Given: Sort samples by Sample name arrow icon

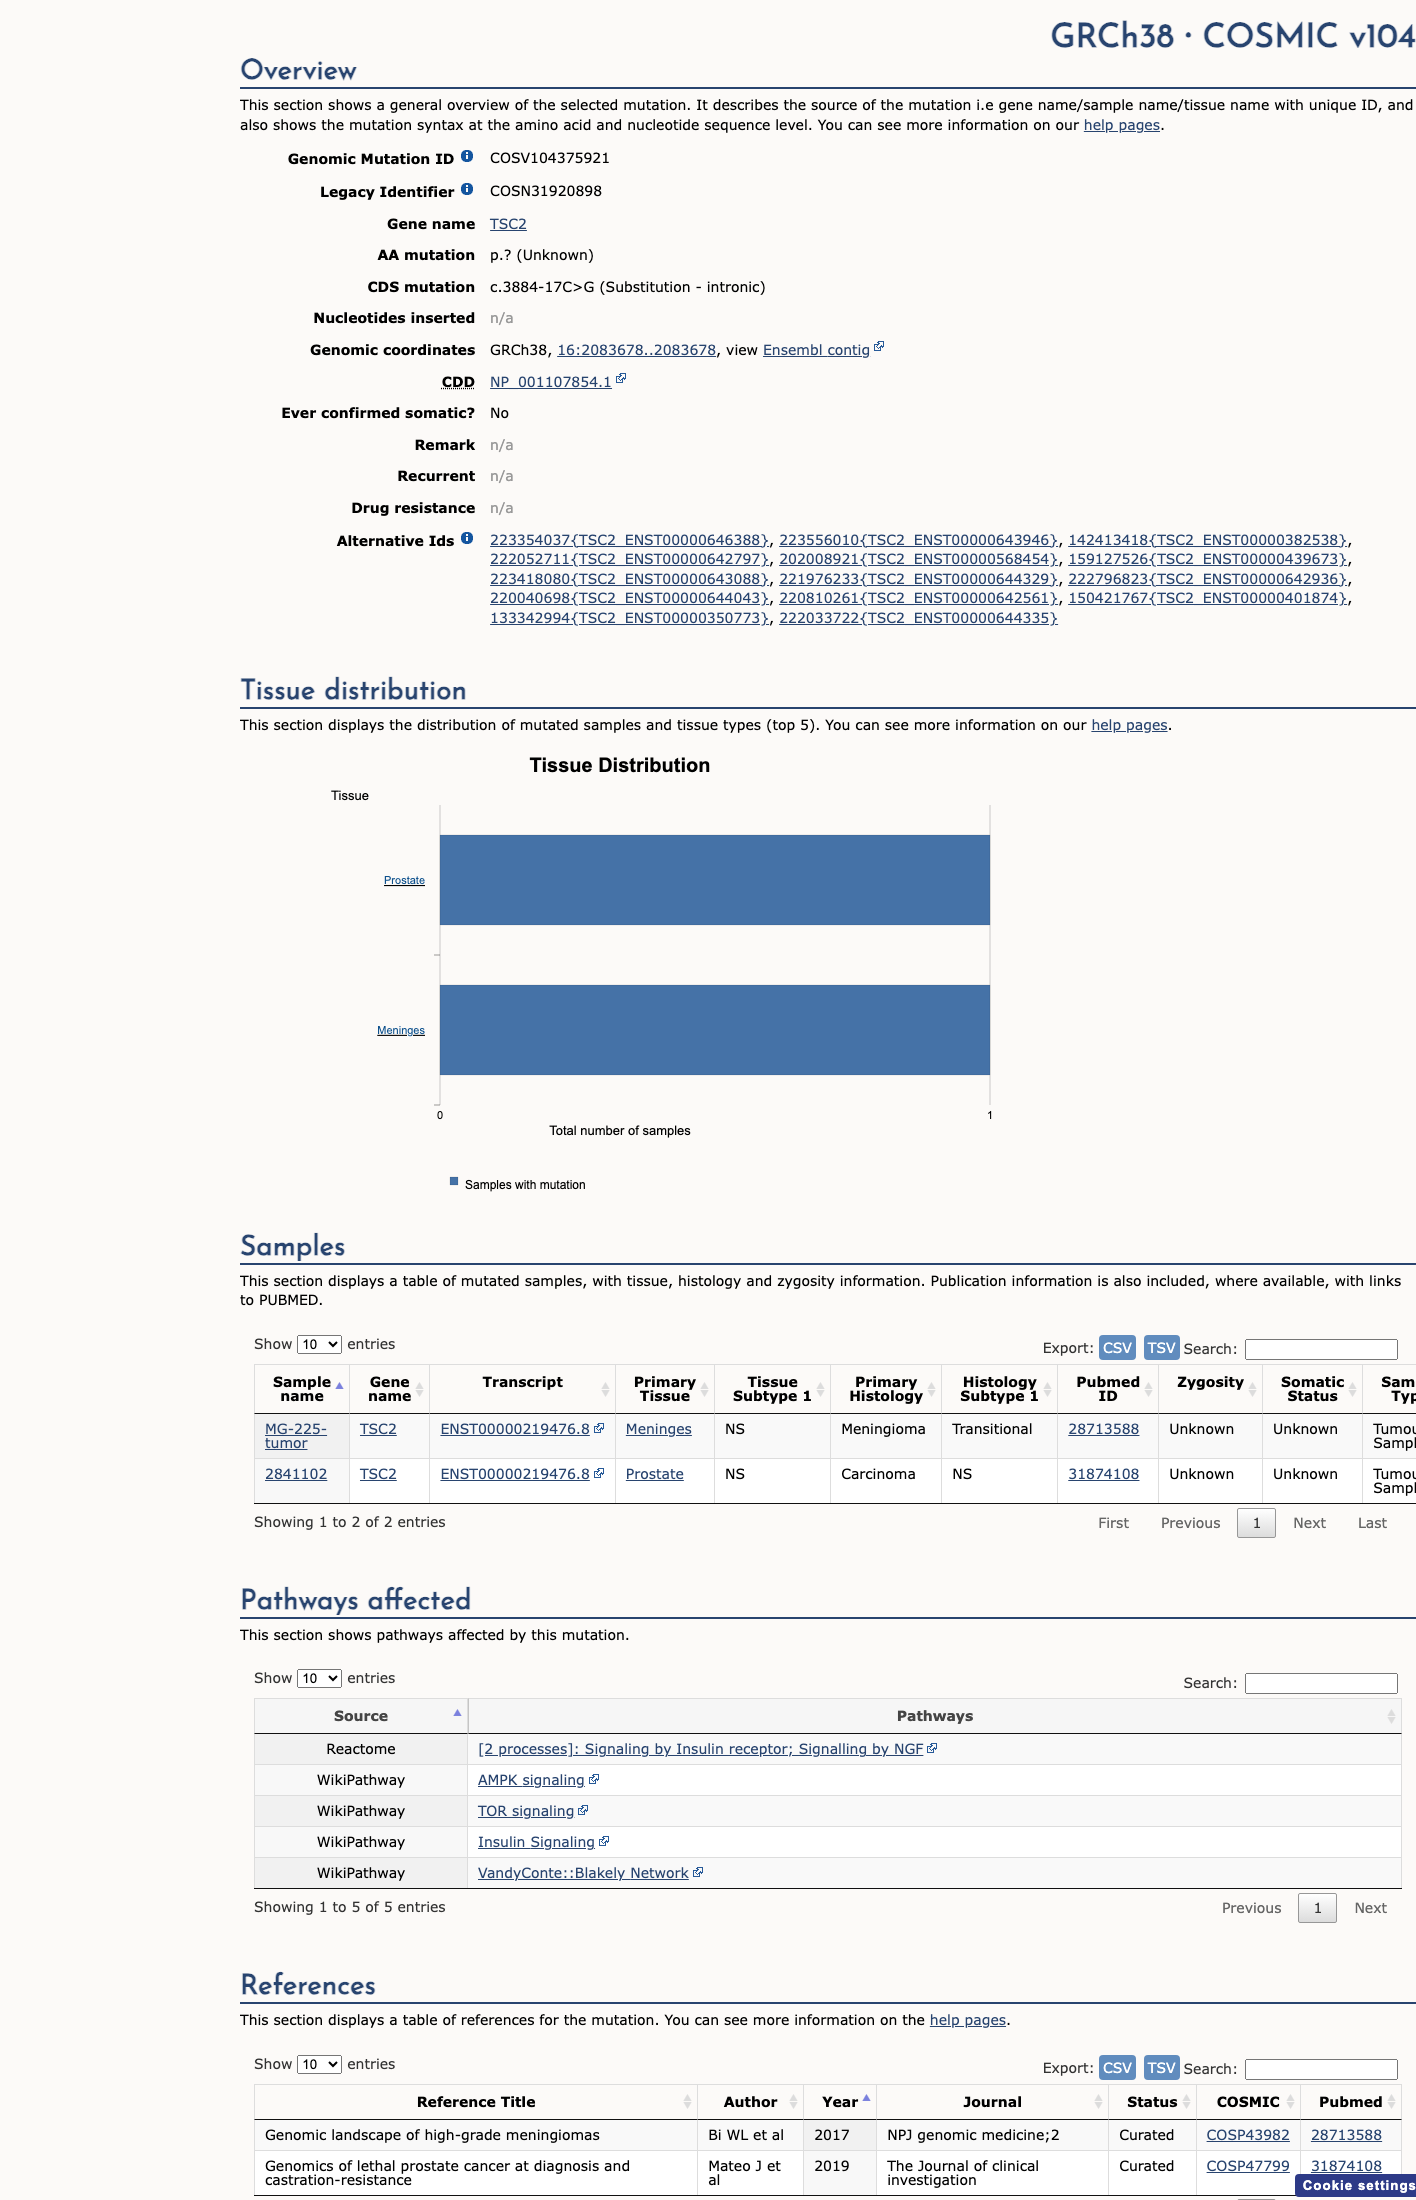Looking at the screenshot, I should coord(340,1387).
